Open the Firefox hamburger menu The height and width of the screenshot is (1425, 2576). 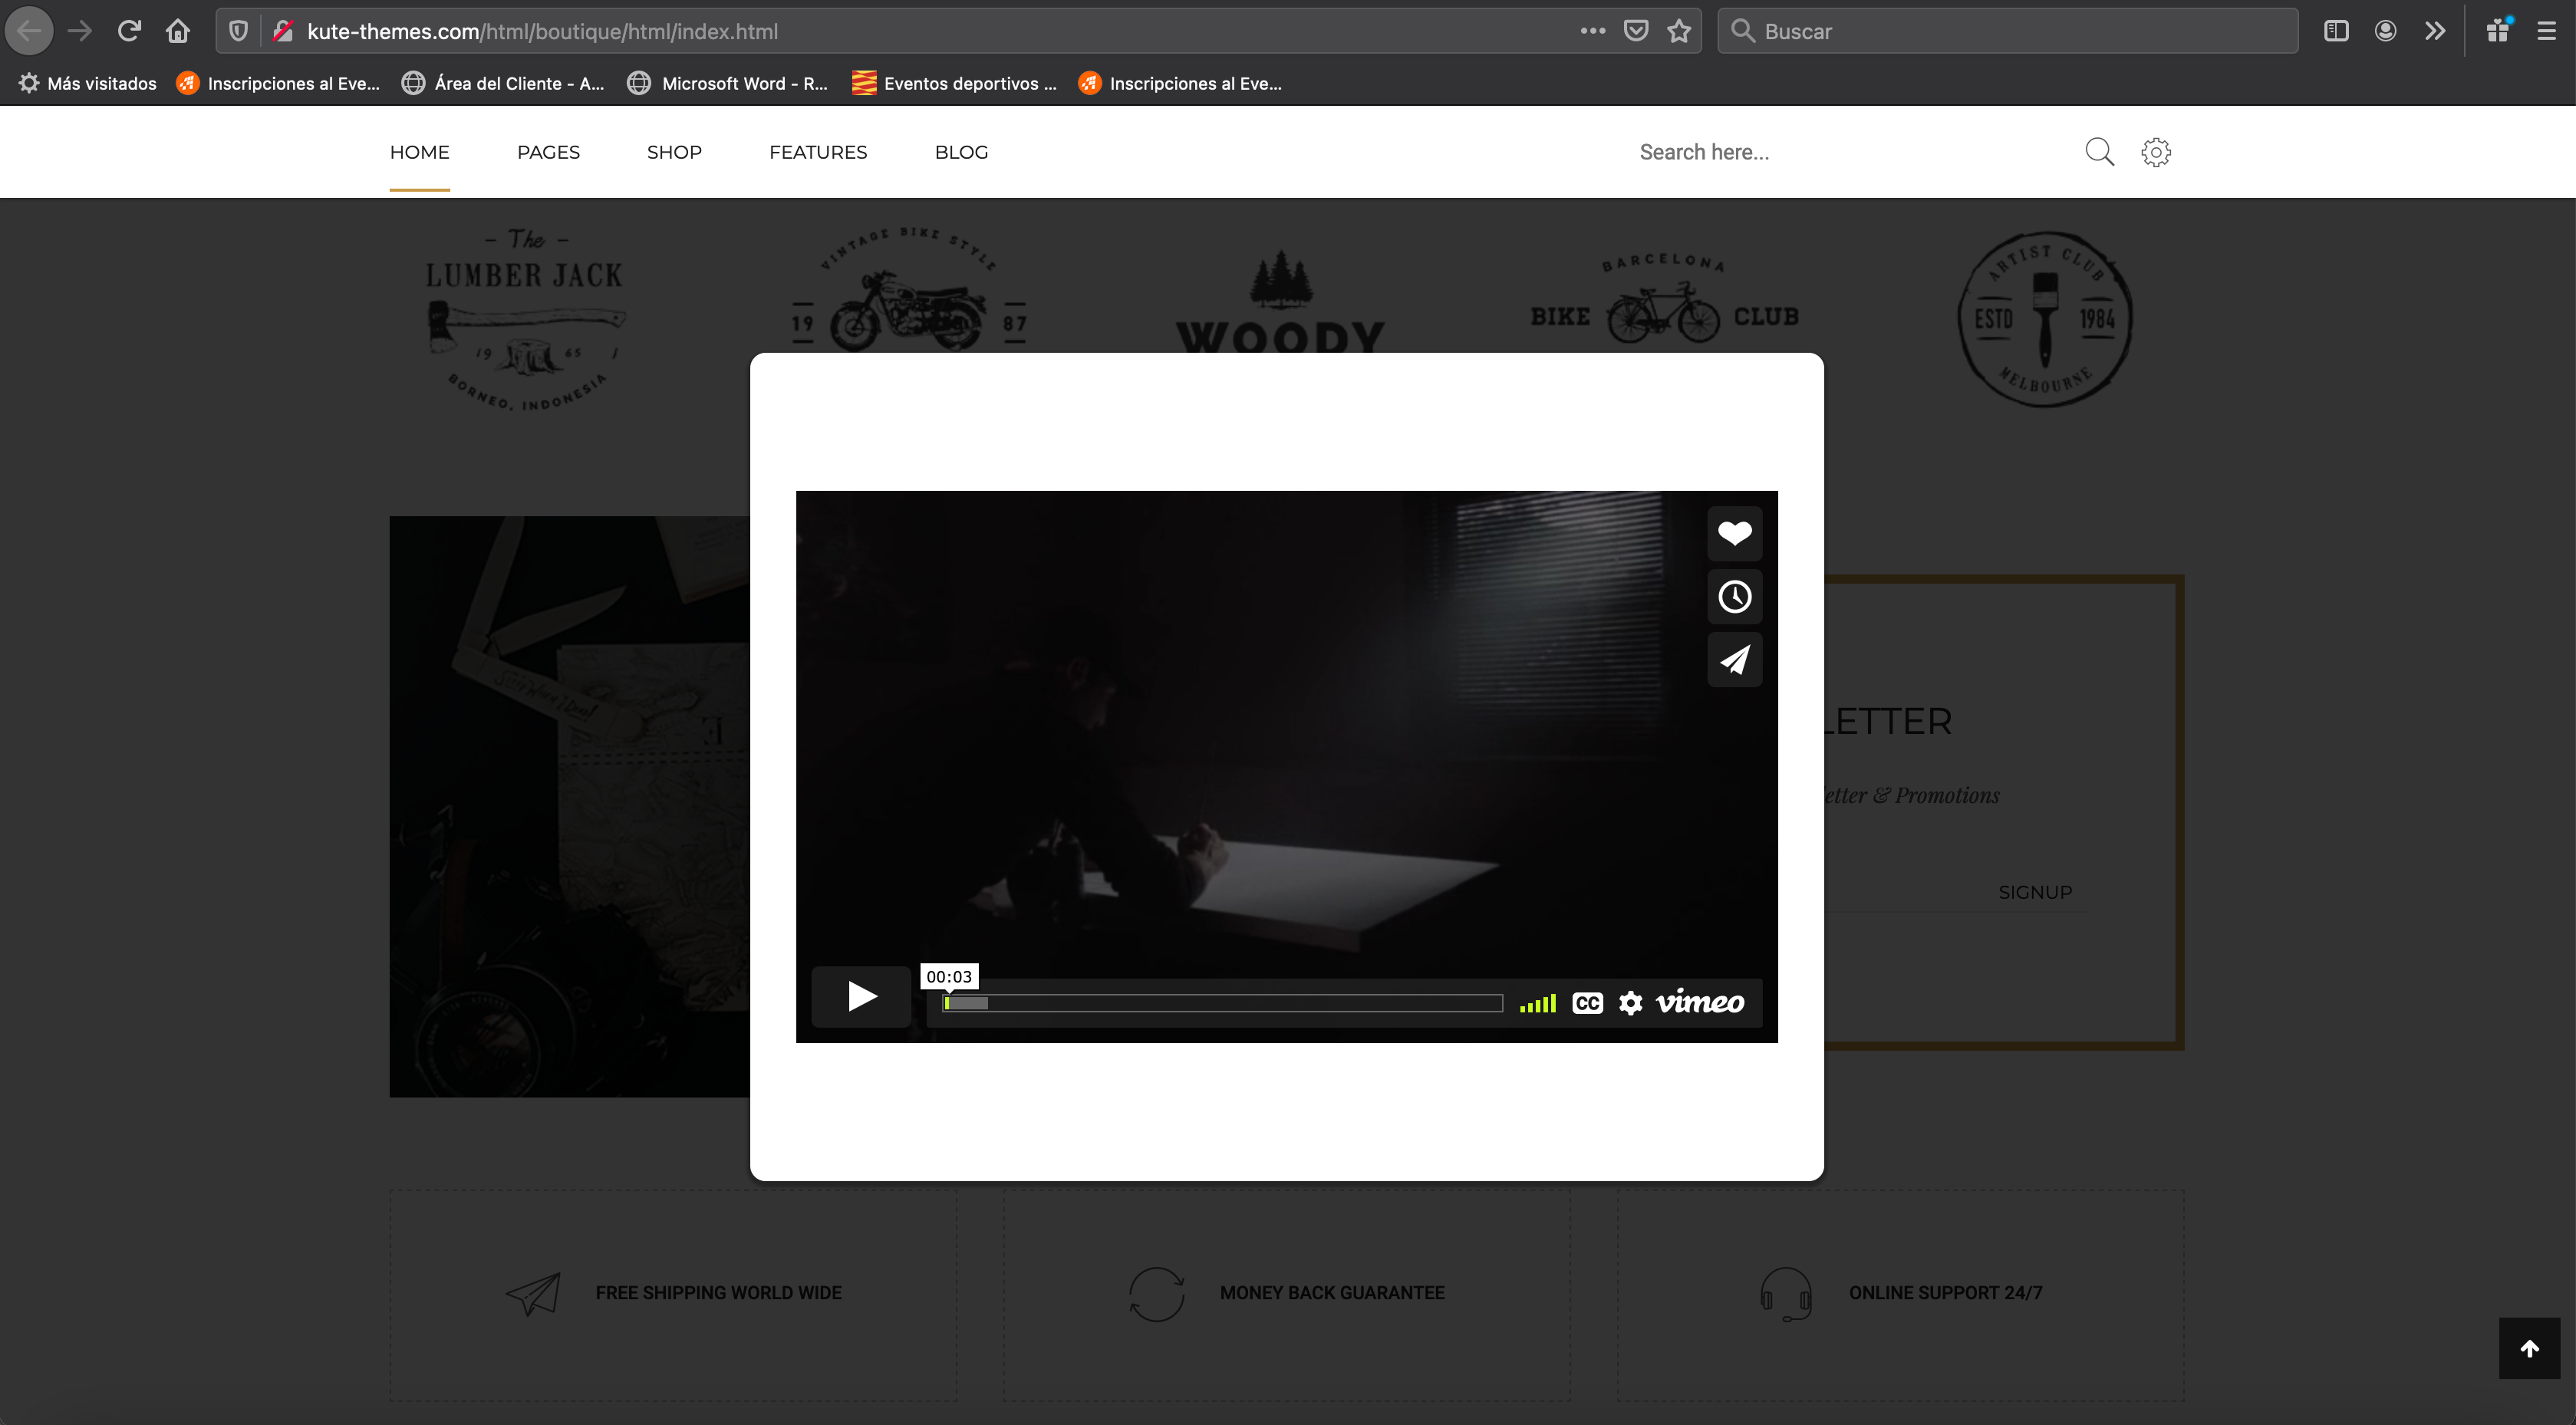[2546, 31]
